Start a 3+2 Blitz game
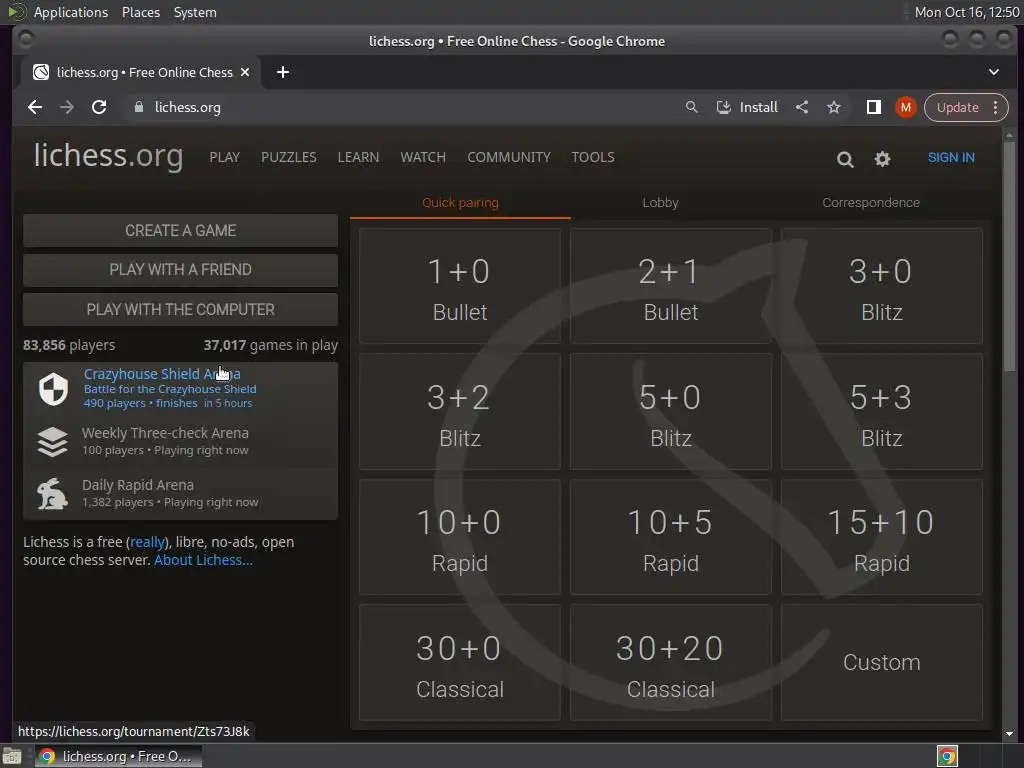The width and height of the screenshot is (1024, 768). click(x=460, y=411)
